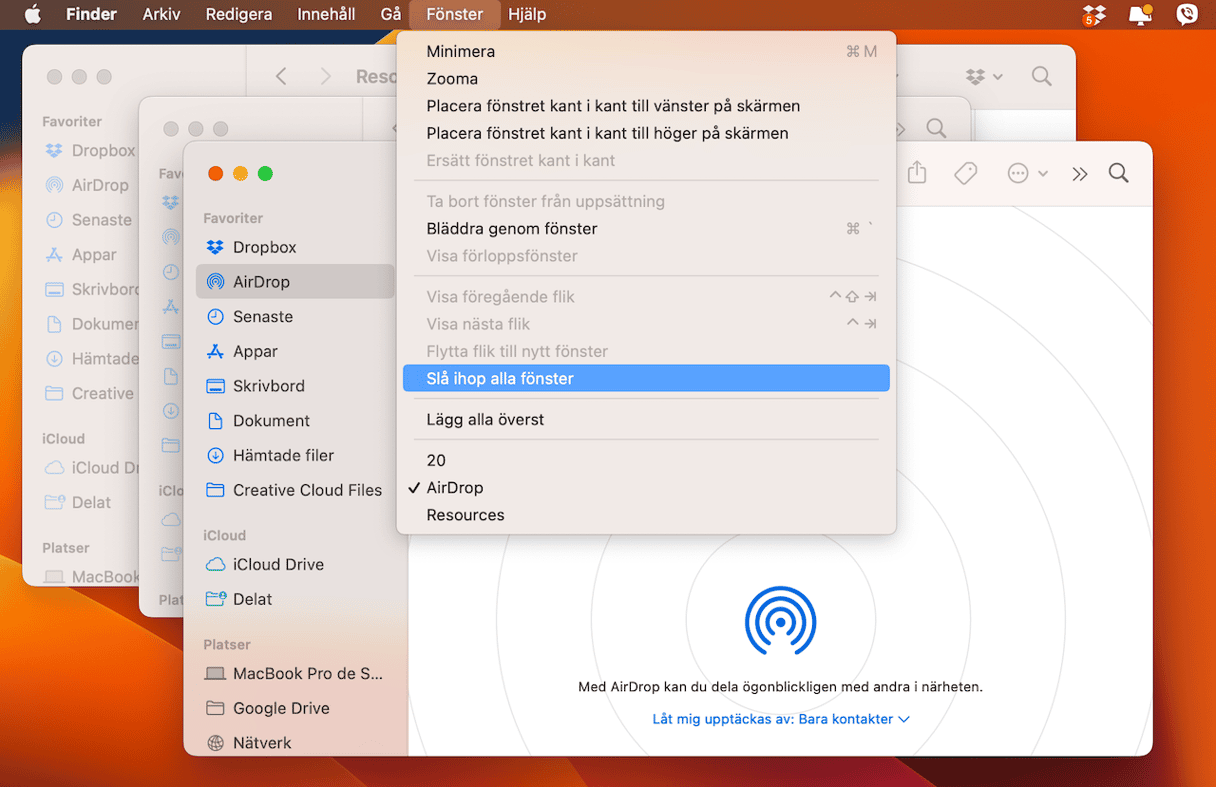Open the ellipsis action menu in AirDrop toolbar
This screenshot has width=1216, height=787.
(1027, 174)
